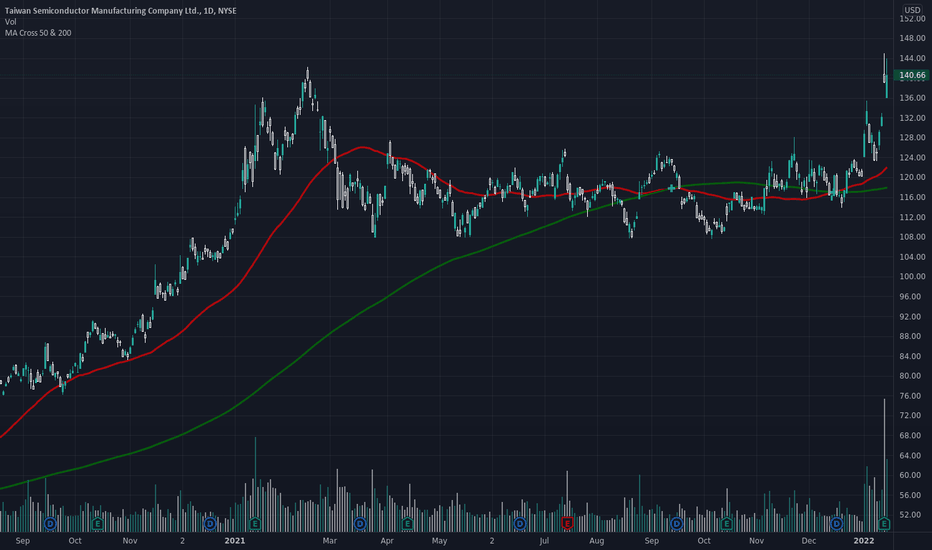This screenshot has height=550, width=932.
Task: Click the Aug label on time axis
Action: (x=596, y=540)
